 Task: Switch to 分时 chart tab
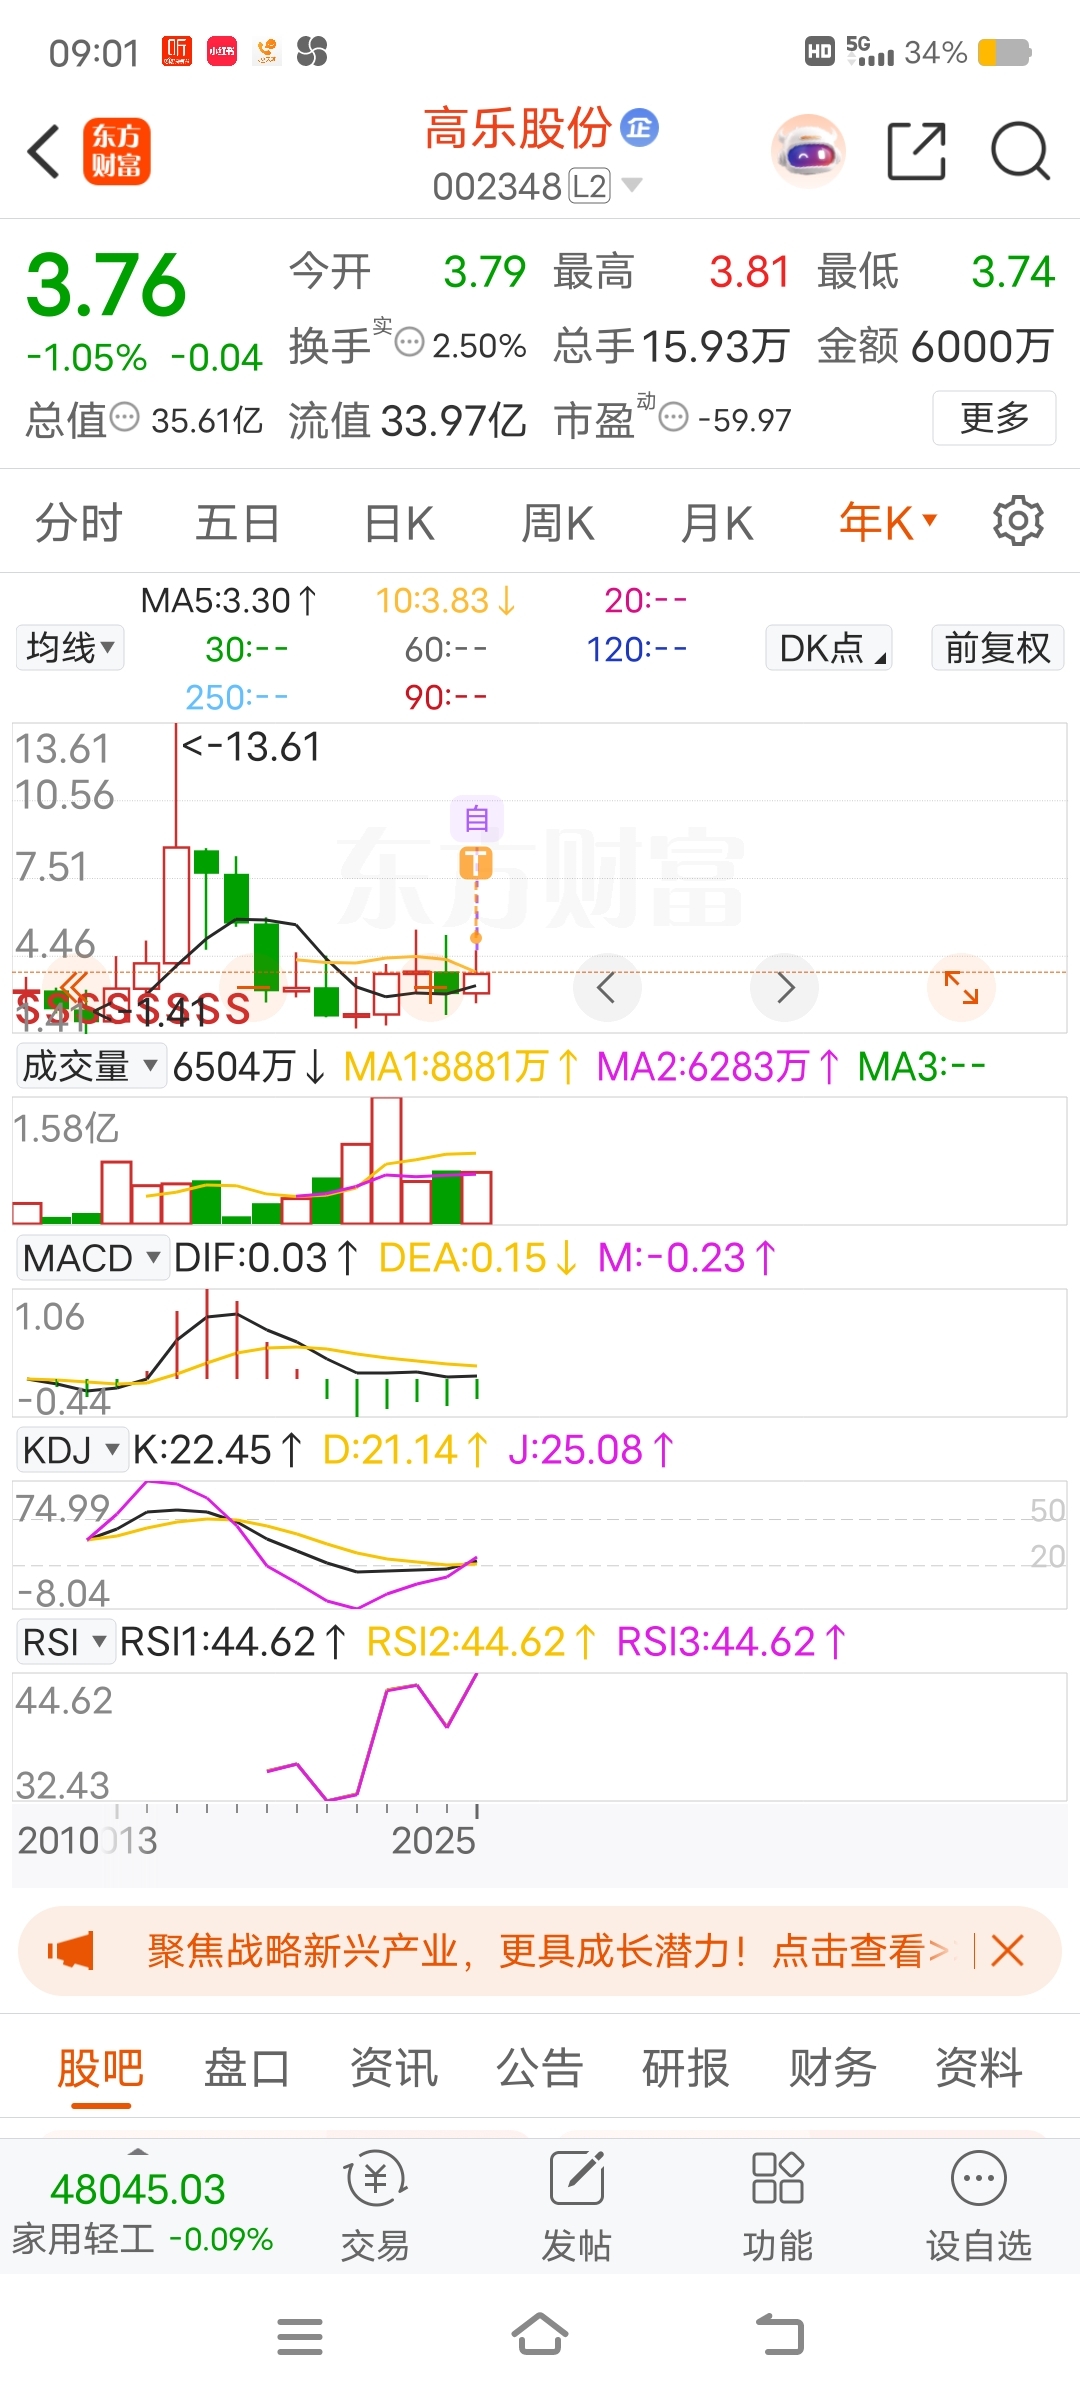coord(79,522)
